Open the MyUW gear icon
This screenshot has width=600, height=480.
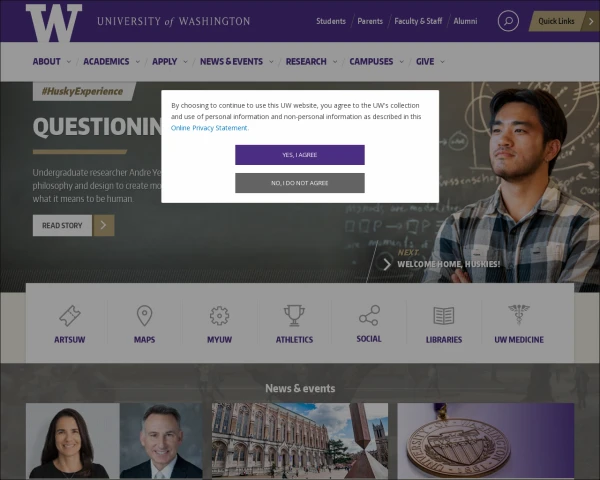[x=219, y=316]
